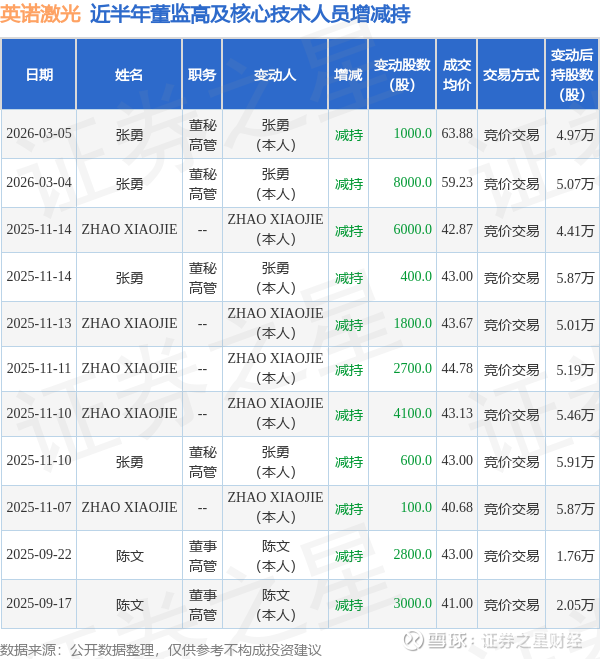Click the share count 2800.0

413,554
